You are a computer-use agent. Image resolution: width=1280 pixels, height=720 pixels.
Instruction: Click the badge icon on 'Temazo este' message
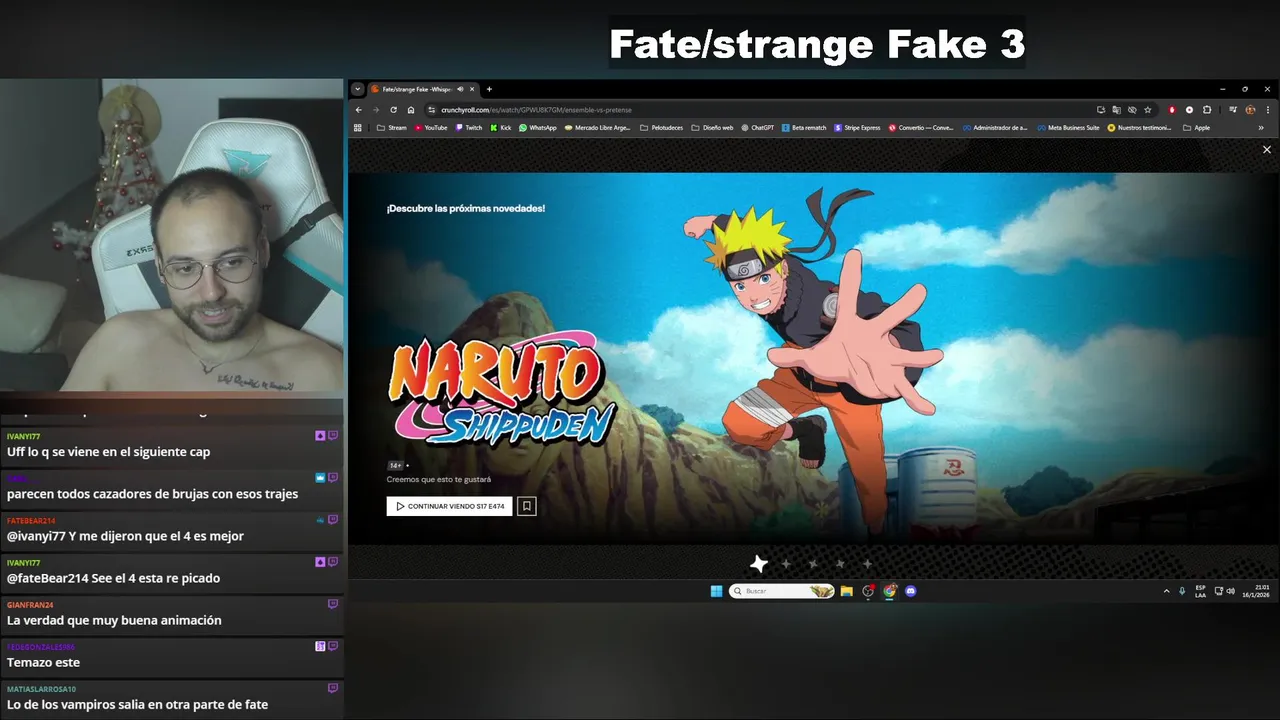click(x=320, y=646)
